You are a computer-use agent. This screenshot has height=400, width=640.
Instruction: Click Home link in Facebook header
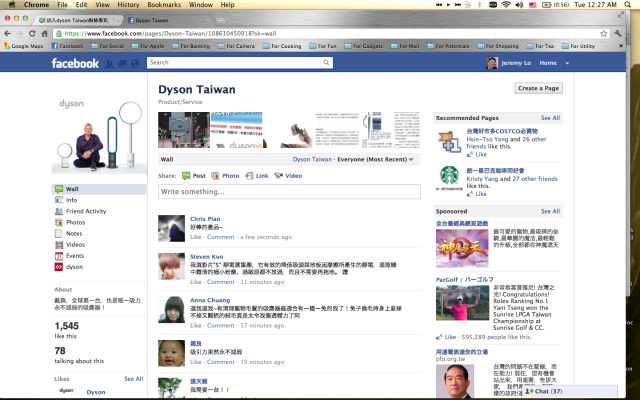(548, 63)
